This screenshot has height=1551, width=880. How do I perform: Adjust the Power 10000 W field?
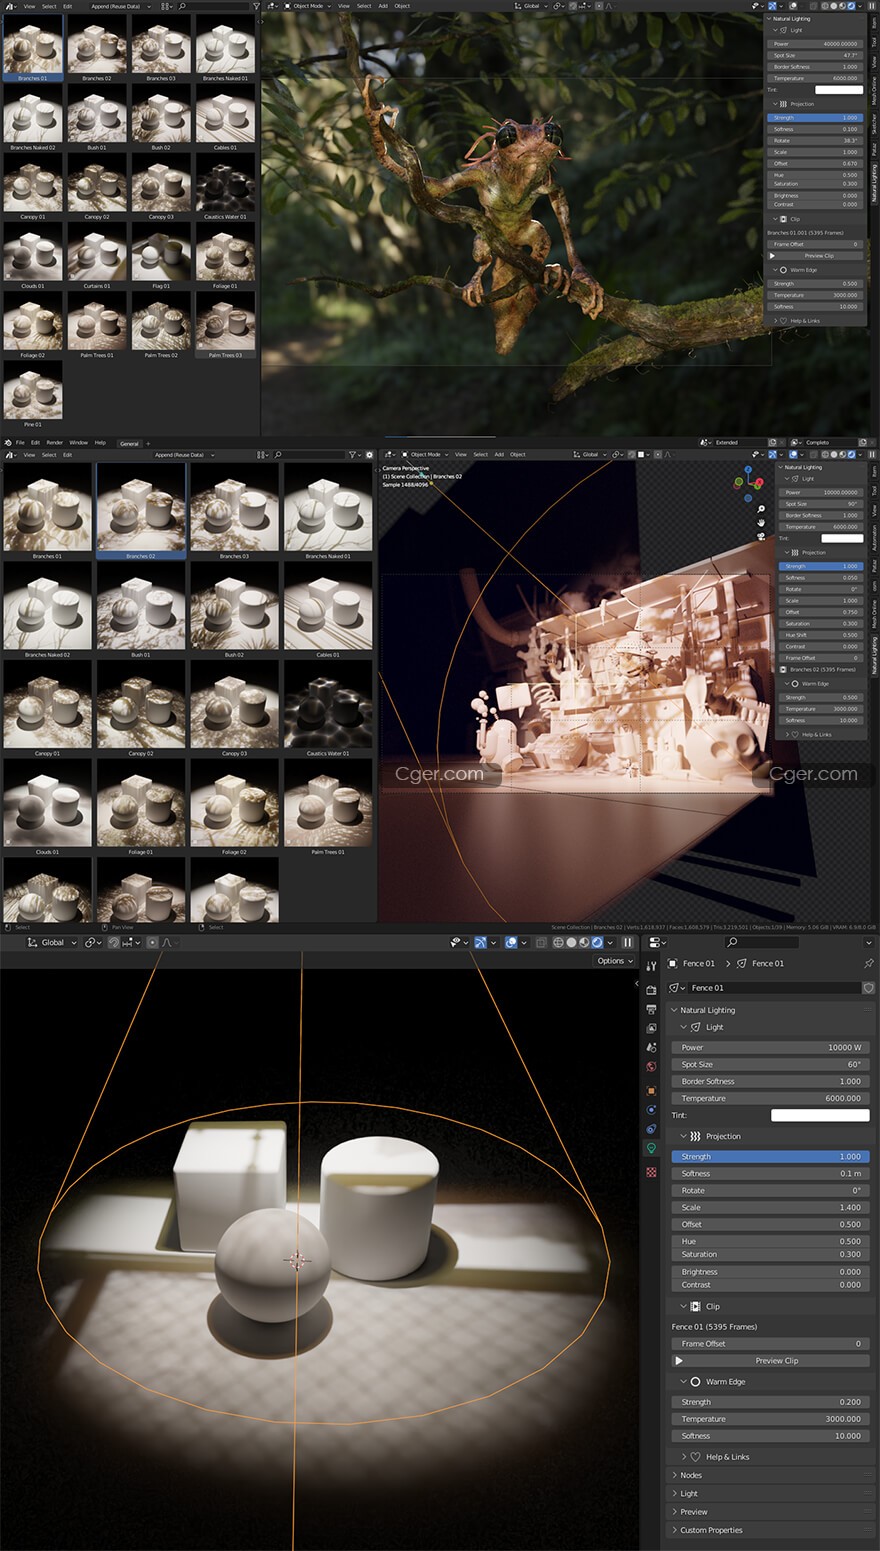click(x=770, y=1047)
